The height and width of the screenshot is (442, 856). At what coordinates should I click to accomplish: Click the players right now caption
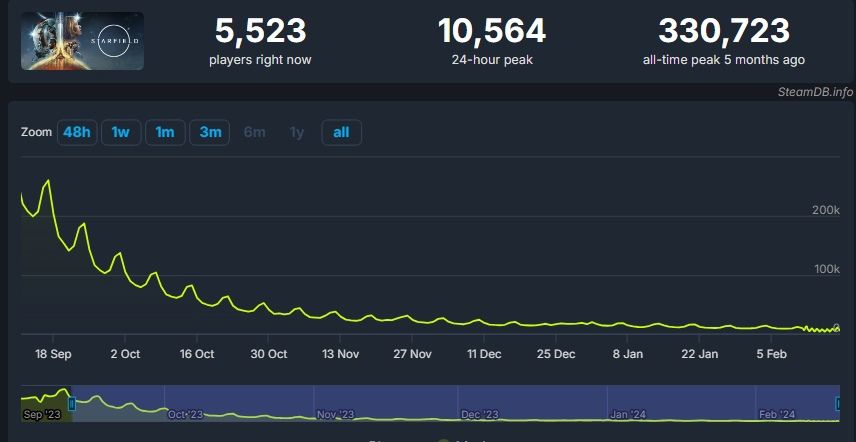coord(260,59)
